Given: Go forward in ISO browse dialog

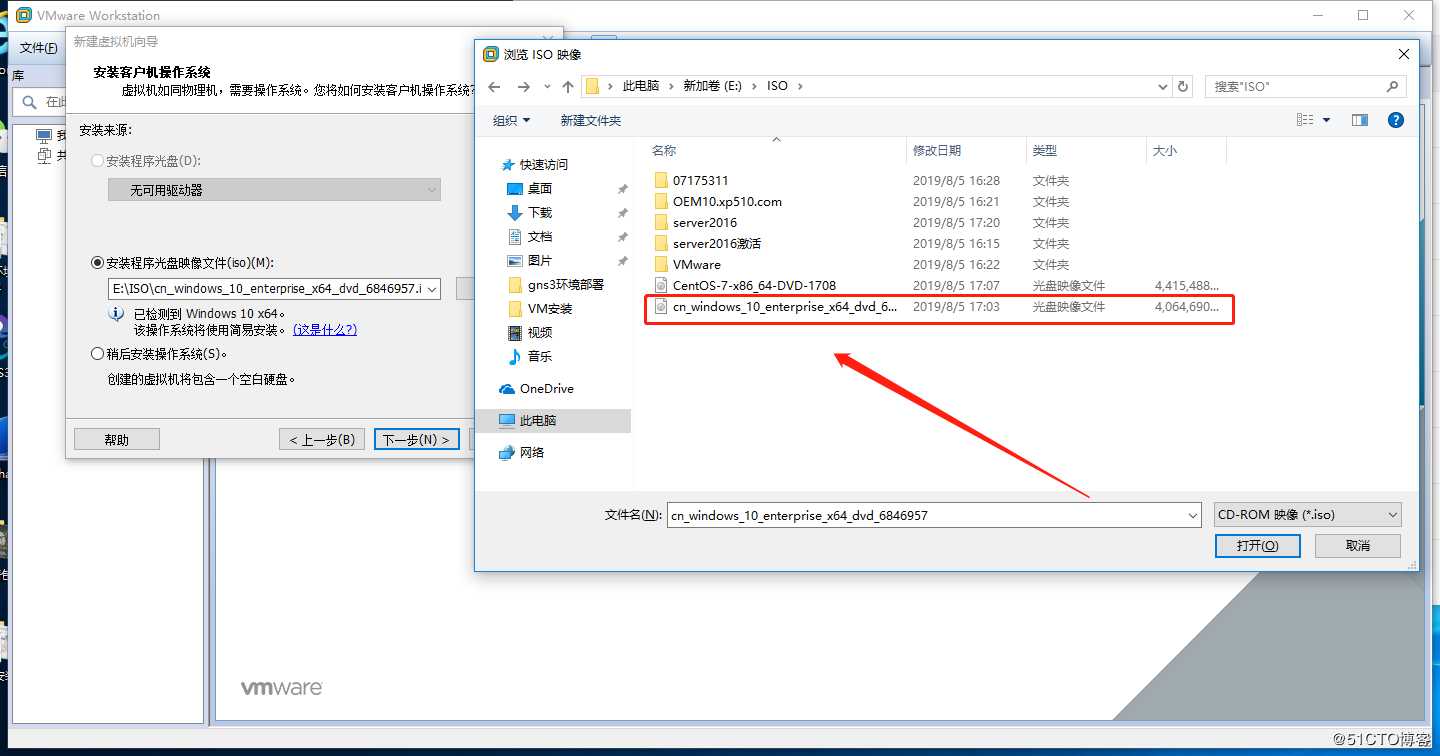Looking at the screenshot, I should tap(523, 87).
